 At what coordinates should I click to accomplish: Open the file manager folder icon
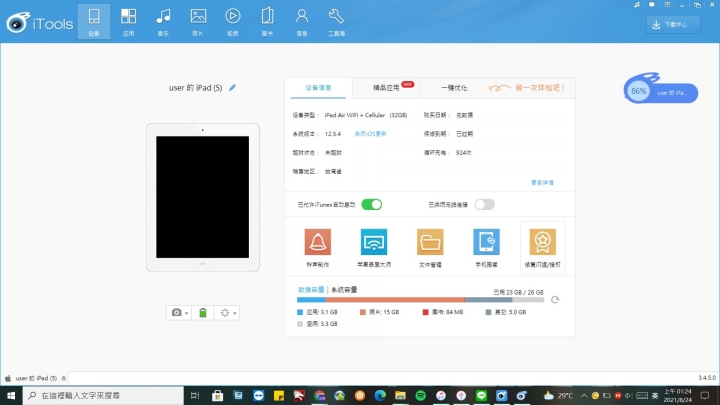[x=430, y=247]
